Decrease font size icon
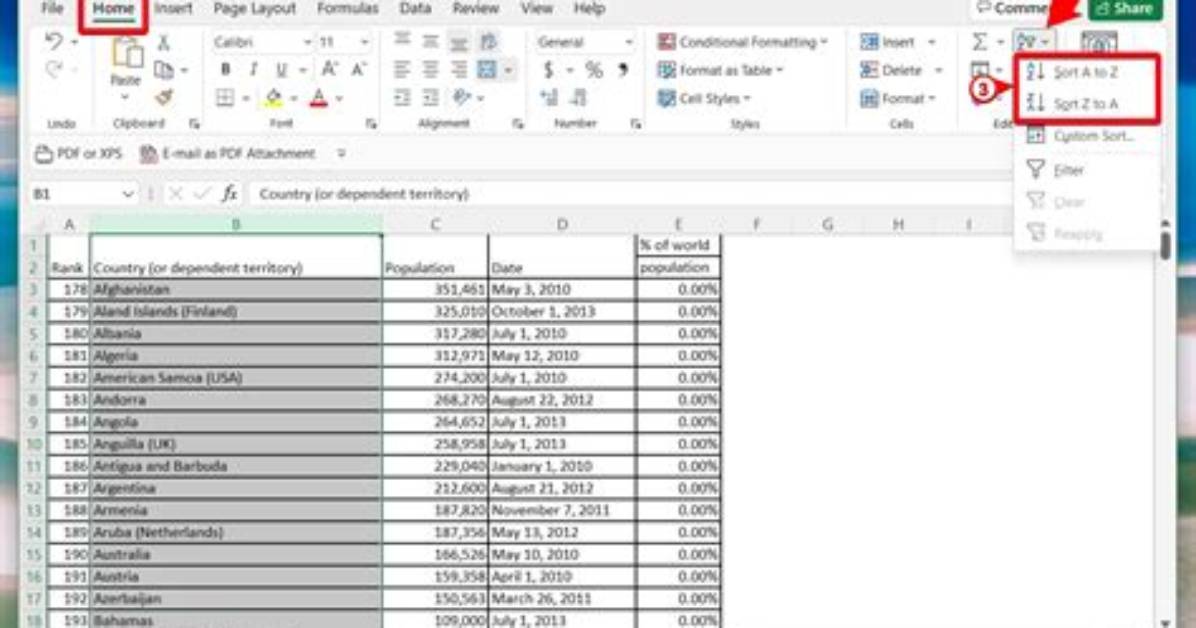The height and width of the screenshot is (628, 1196). pyautogui.click(x=358, y=69)
